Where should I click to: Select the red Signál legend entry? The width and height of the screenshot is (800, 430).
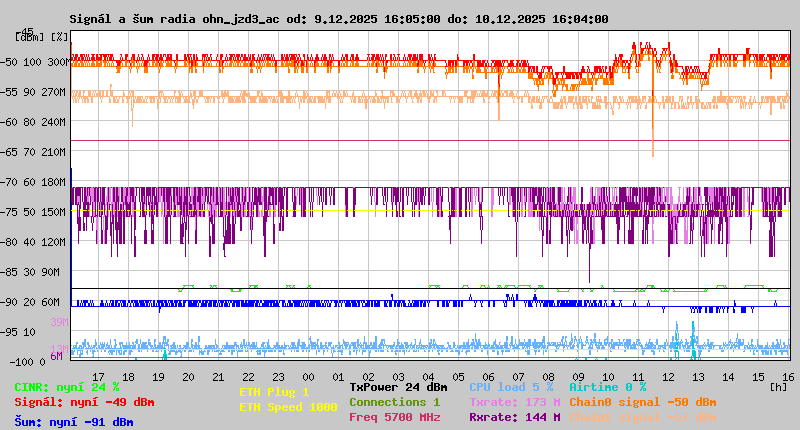click(x=84, y=402)
